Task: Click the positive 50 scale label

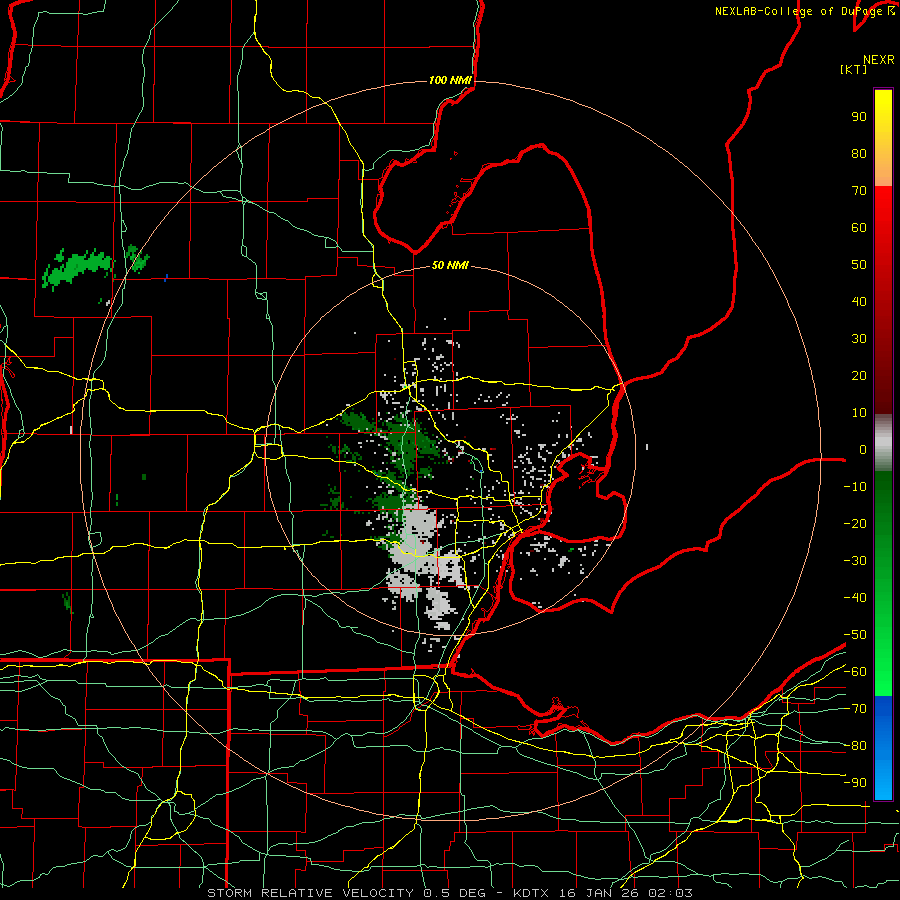Action: pos(859,264)
